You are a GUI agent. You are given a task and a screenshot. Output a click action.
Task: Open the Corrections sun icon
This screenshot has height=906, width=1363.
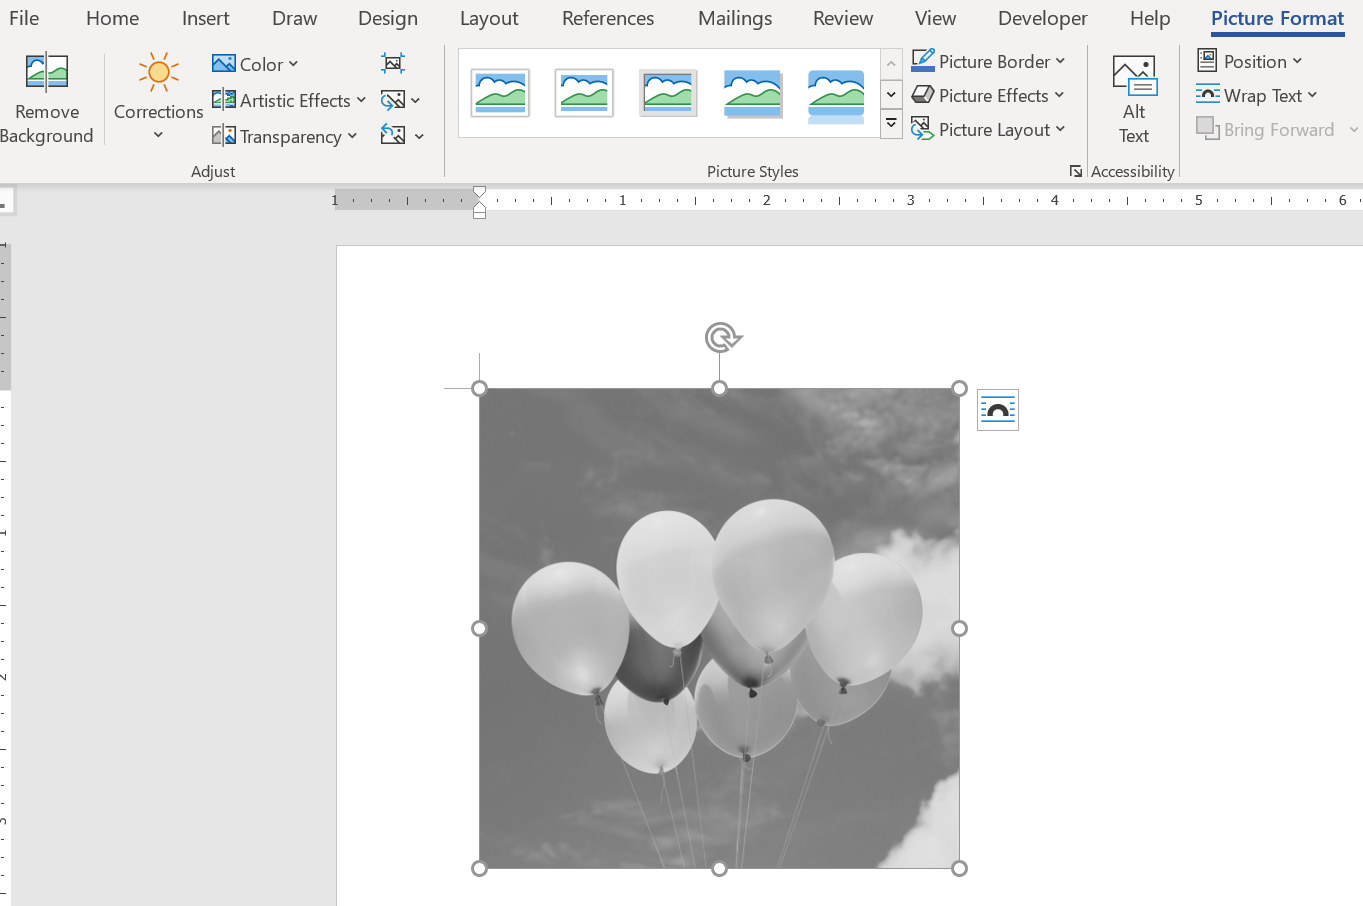pos(158,73)
